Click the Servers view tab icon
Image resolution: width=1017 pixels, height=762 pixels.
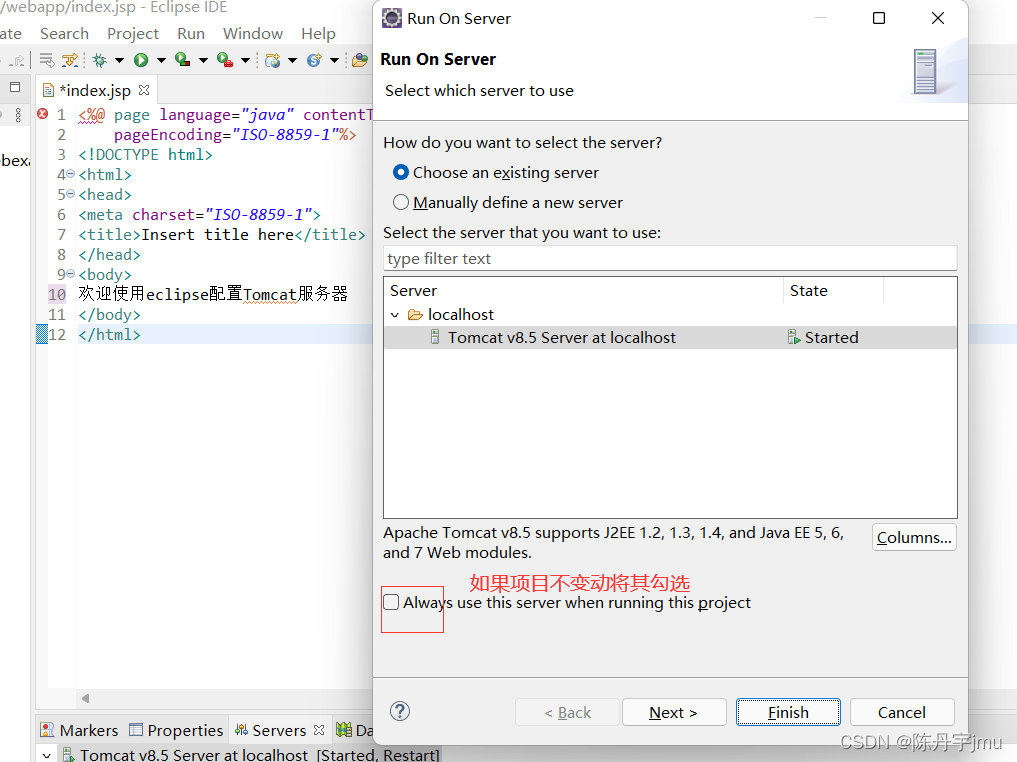click(241, 730)
